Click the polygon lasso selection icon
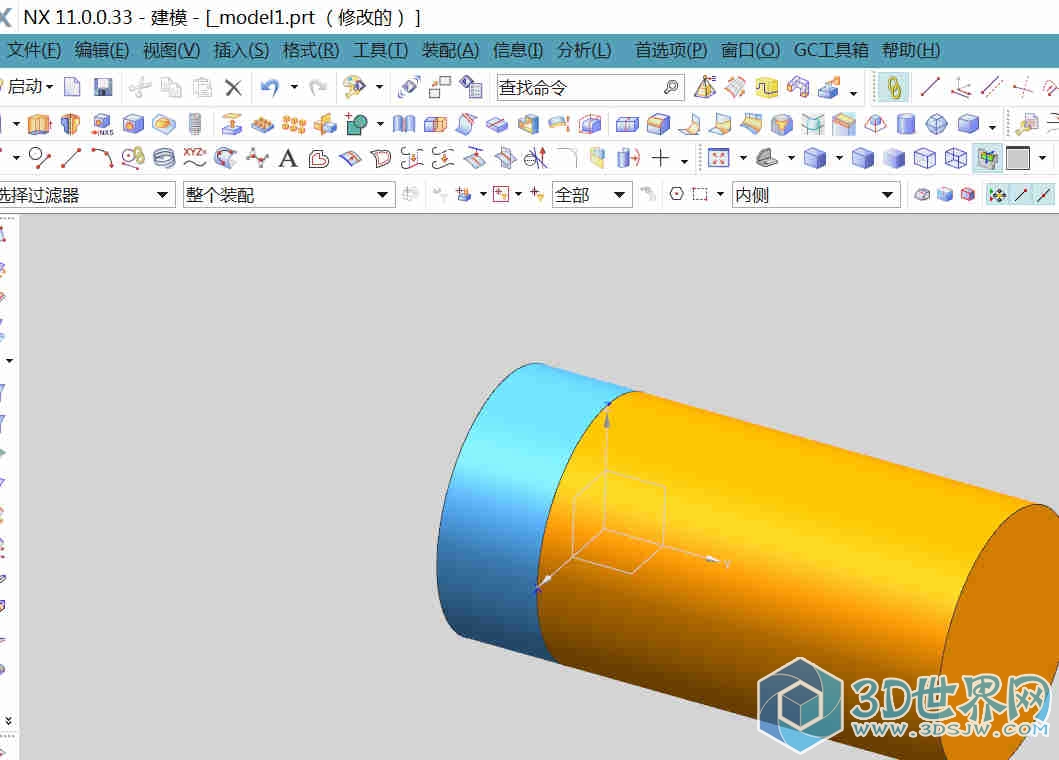Image resolution: width=1059 pixels, height=760 pixels. [x=676, y=195]
